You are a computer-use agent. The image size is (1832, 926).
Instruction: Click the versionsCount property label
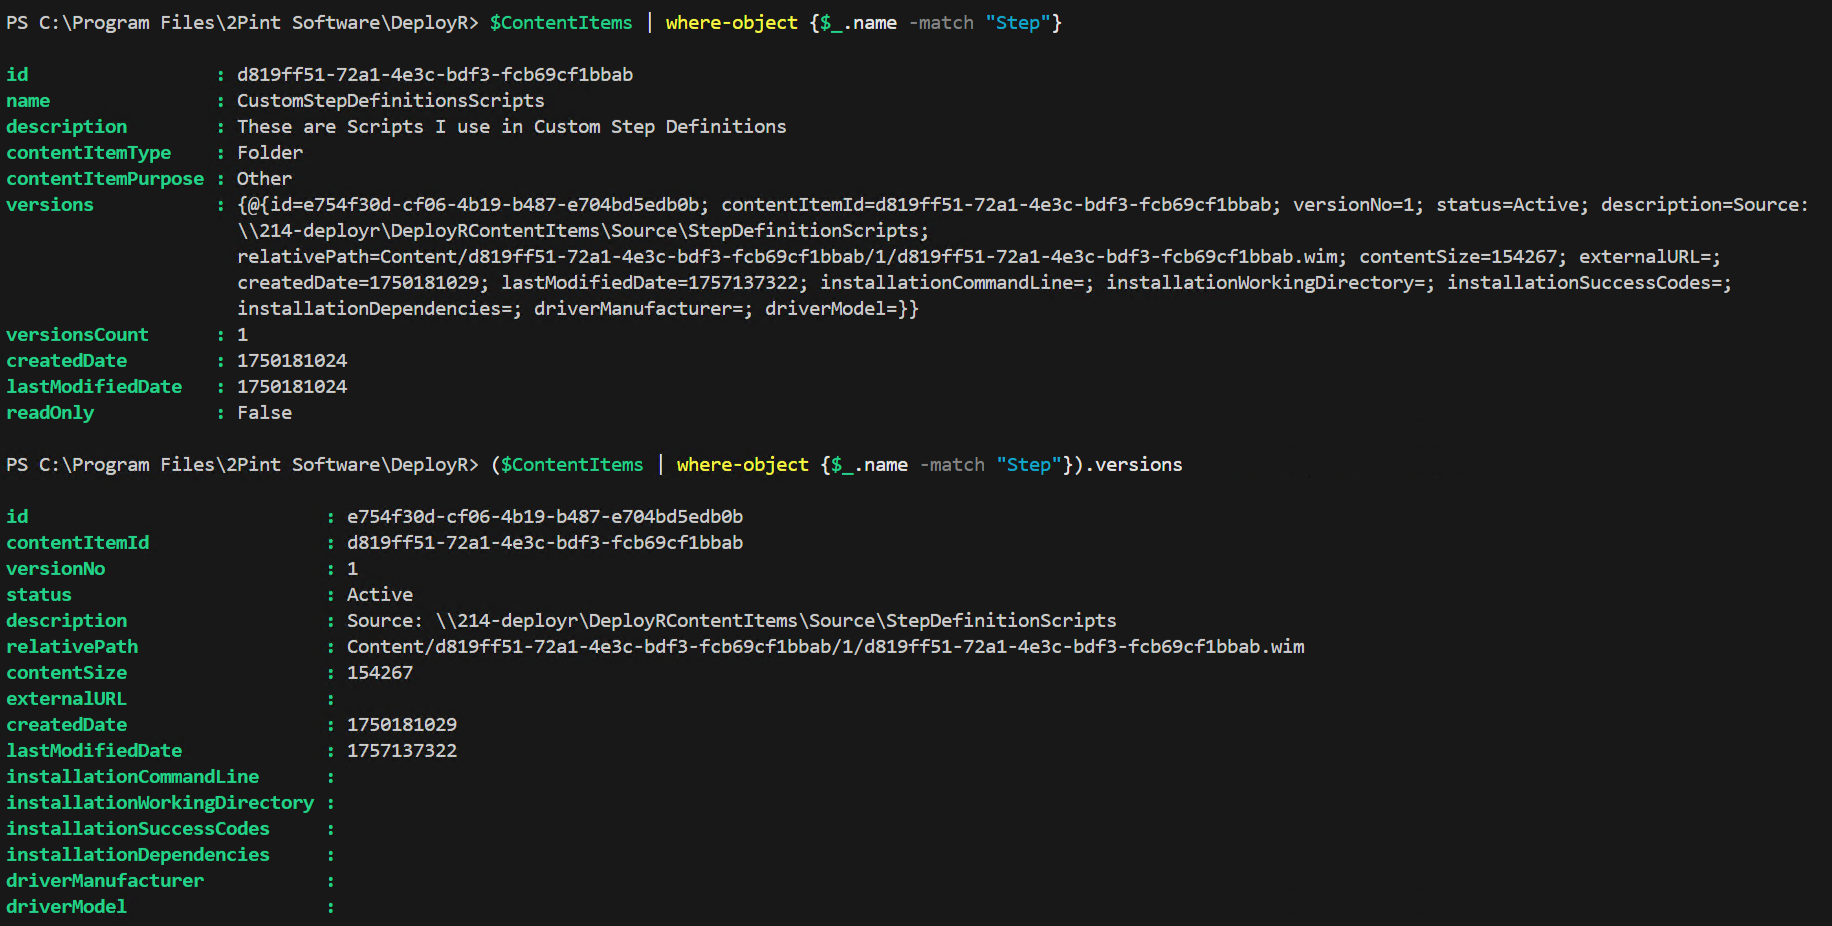(77, 335)
